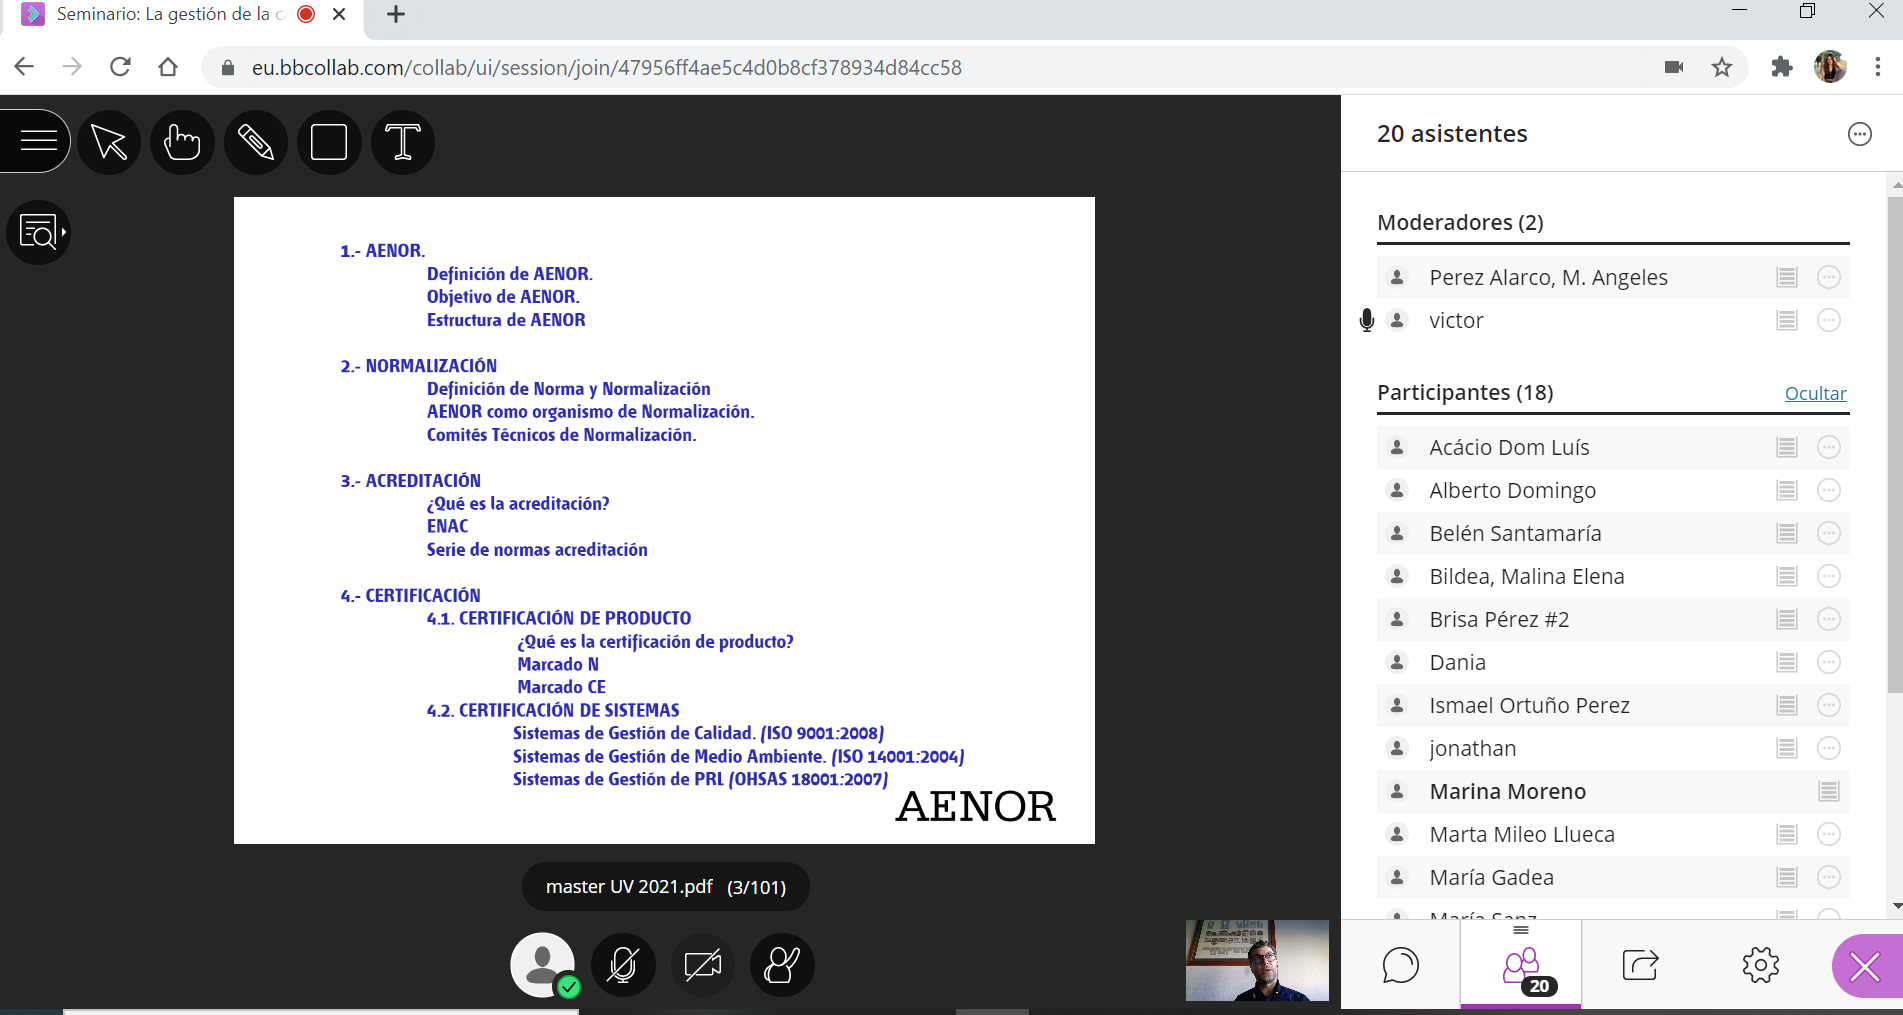Screen dimensions: 1903x1015
Task: Select the Seminario: La gestión browser tab
Action: pyautogui.click(x=185, y=16)
